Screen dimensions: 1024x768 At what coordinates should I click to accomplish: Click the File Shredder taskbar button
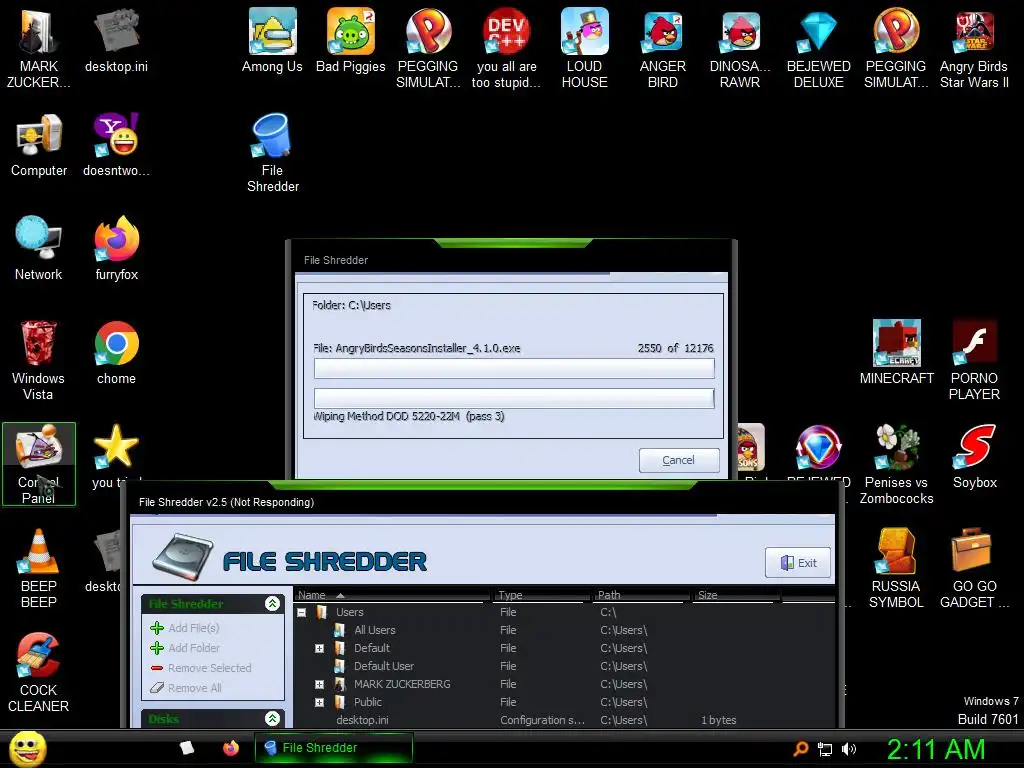[x=334, y=748]
